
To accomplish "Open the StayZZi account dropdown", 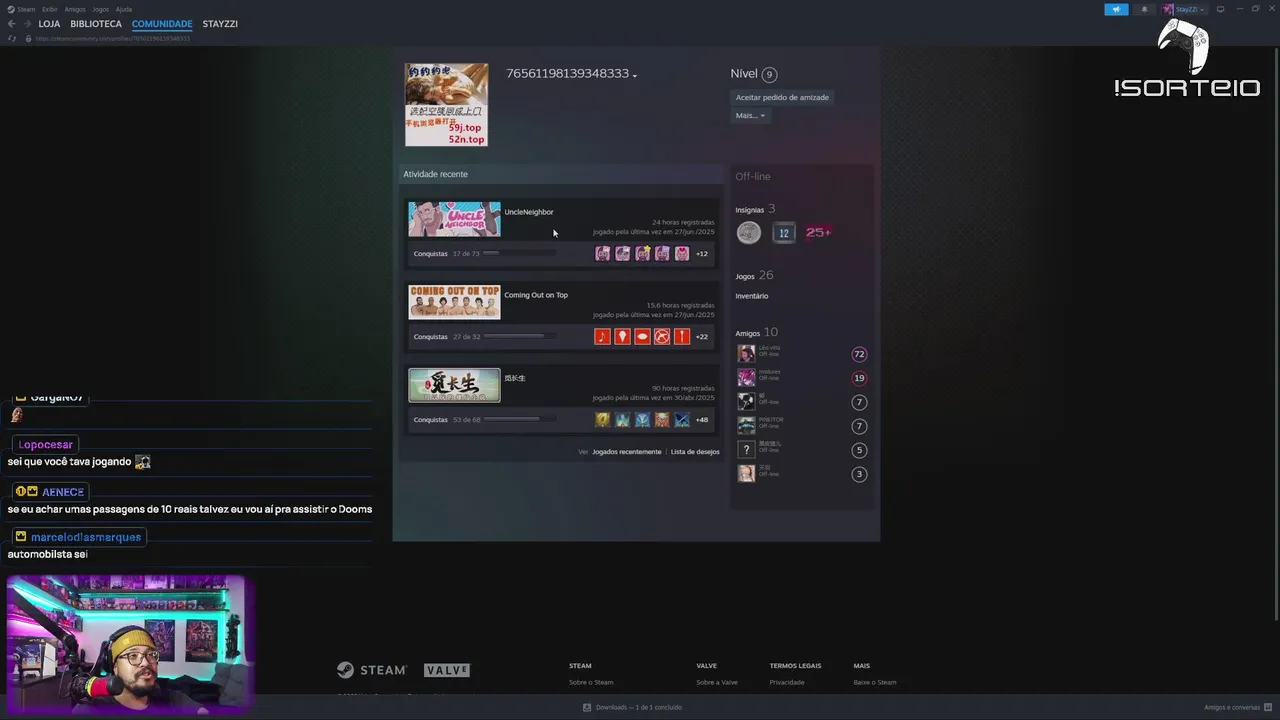I will click(1184, 9).
